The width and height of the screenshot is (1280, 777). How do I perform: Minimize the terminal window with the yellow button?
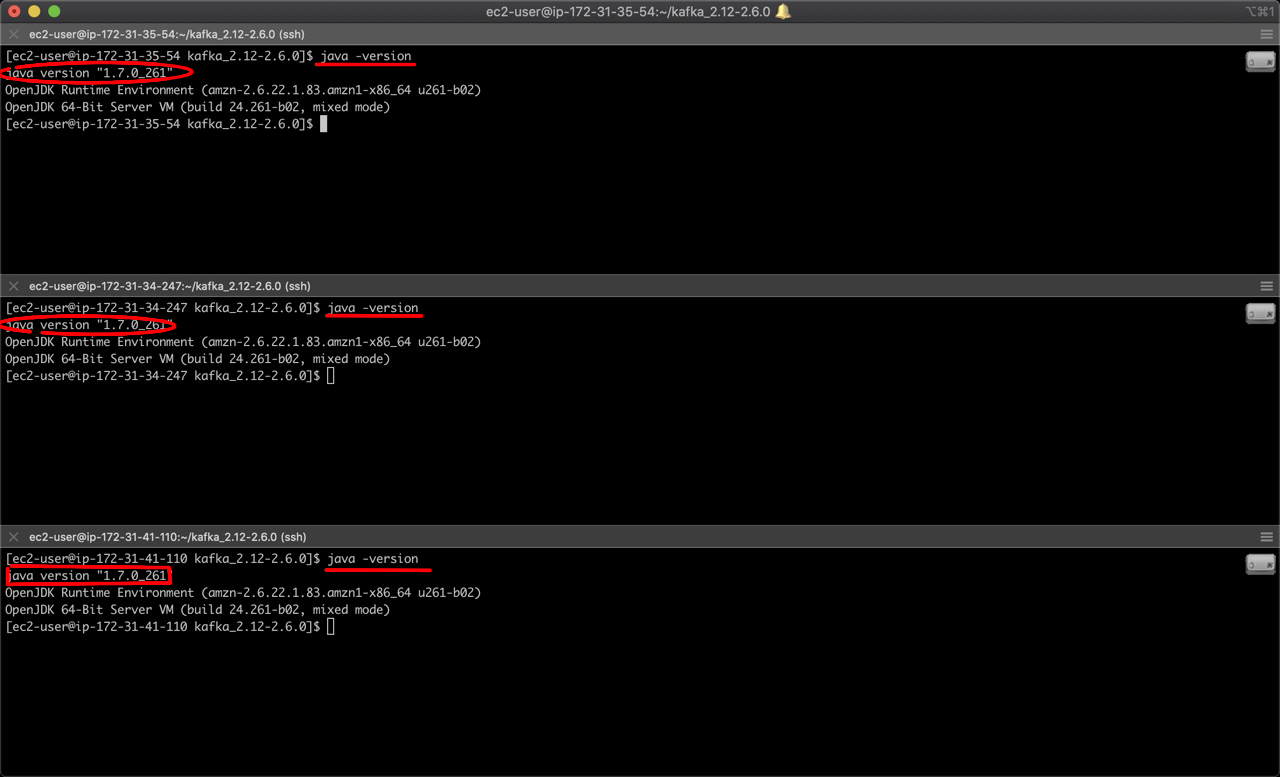coord(34,11)
